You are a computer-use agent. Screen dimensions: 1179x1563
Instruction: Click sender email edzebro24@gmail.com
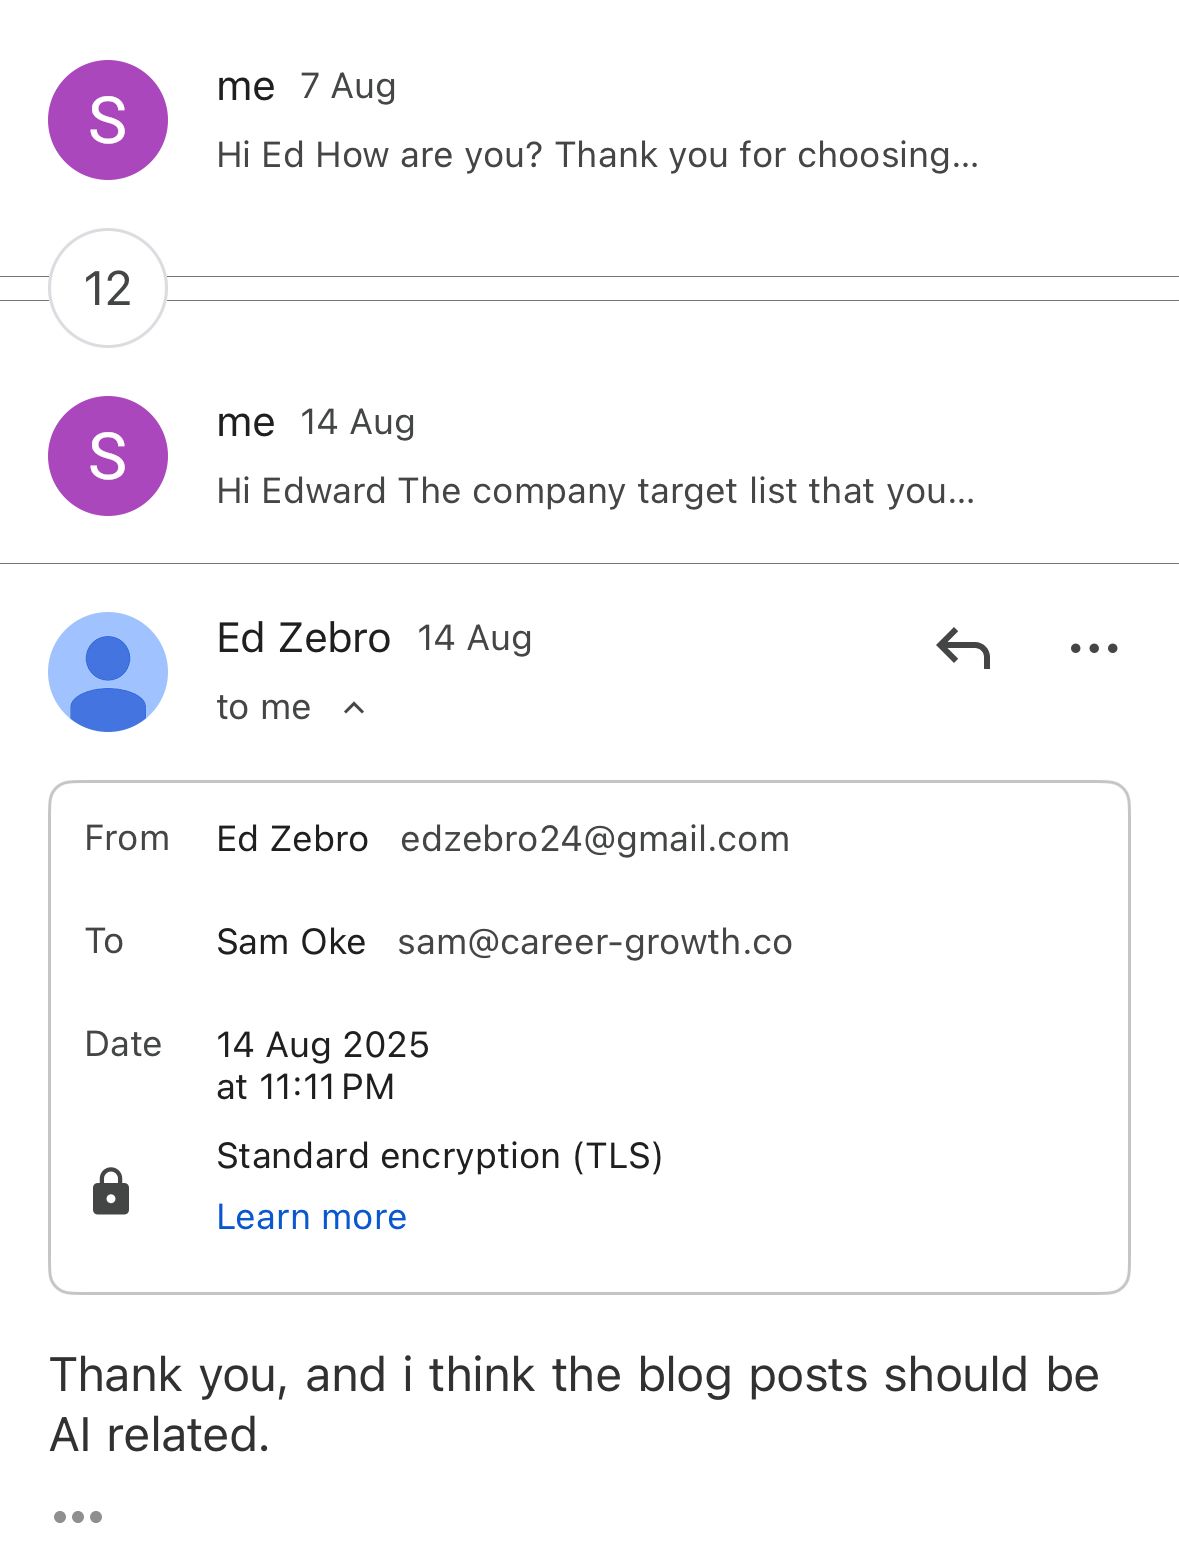(x=595, y=839)
